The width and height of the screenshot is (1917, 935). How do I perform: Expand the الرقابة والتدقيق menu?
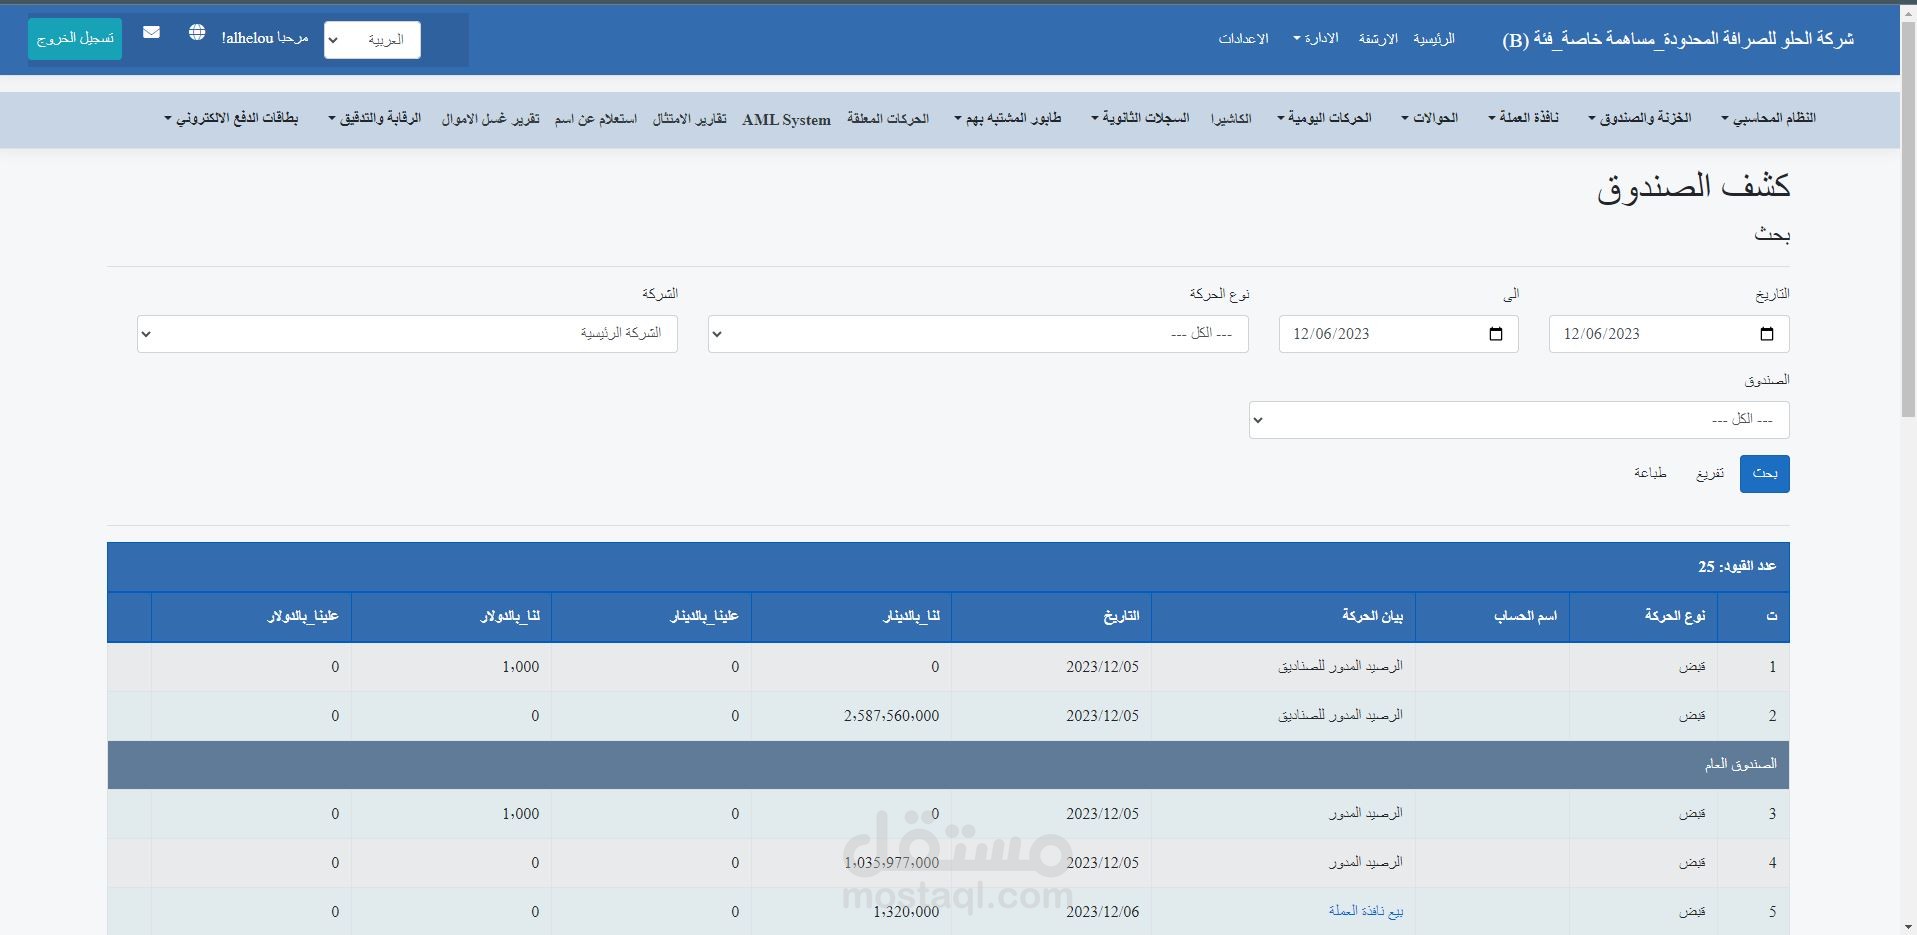(375, 118)
